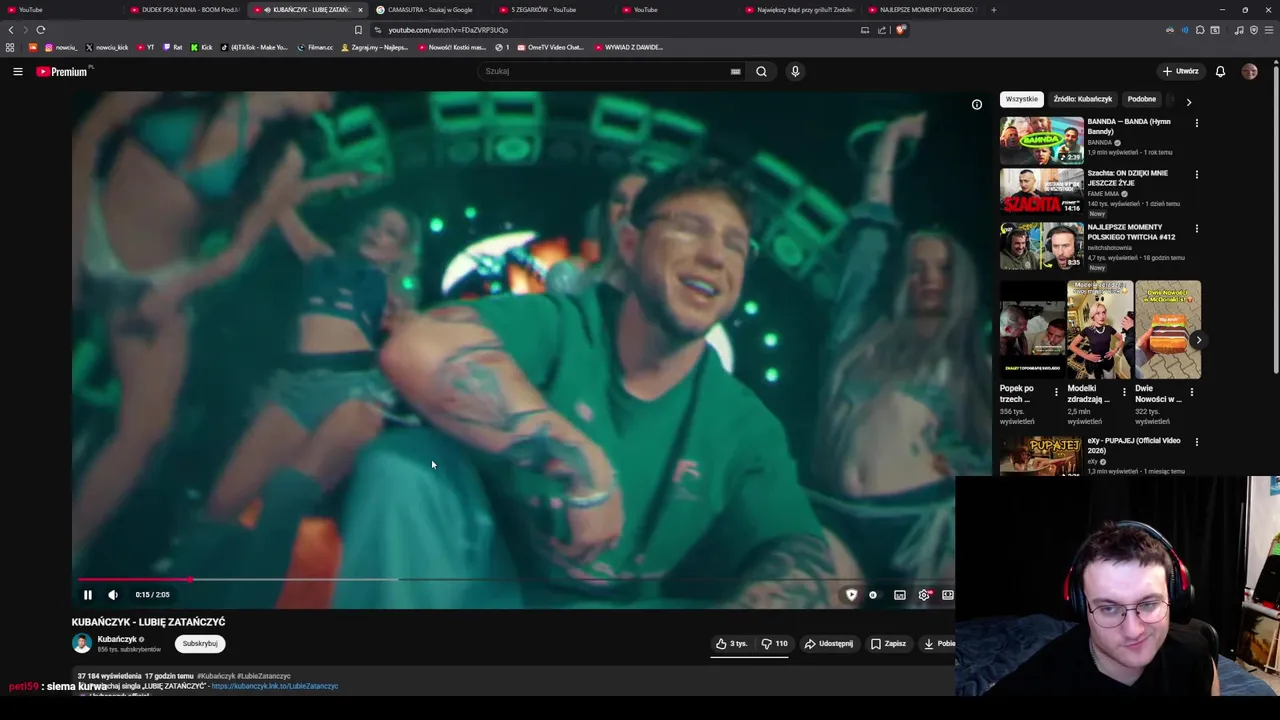This screenshot has height=720, width=1280.
Task: Open the account avatar menu
Action: point(1249,71)
